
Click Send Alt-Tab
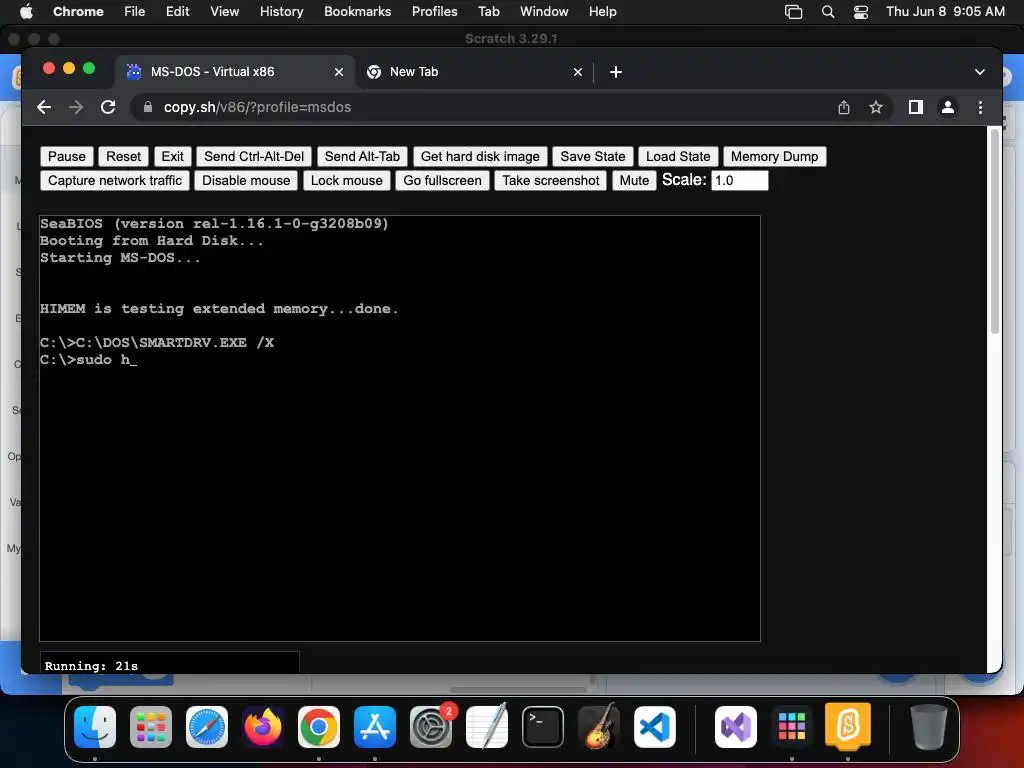(x=362, y=157)
